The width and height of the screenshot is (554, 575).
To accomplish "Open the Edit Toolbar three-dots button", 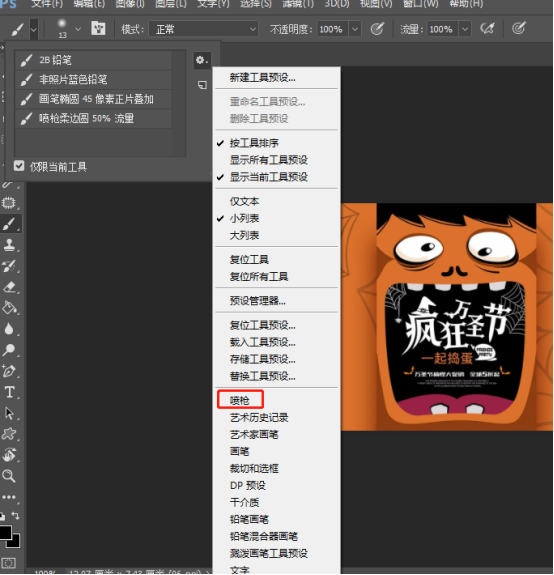I will tap(9, 497).
